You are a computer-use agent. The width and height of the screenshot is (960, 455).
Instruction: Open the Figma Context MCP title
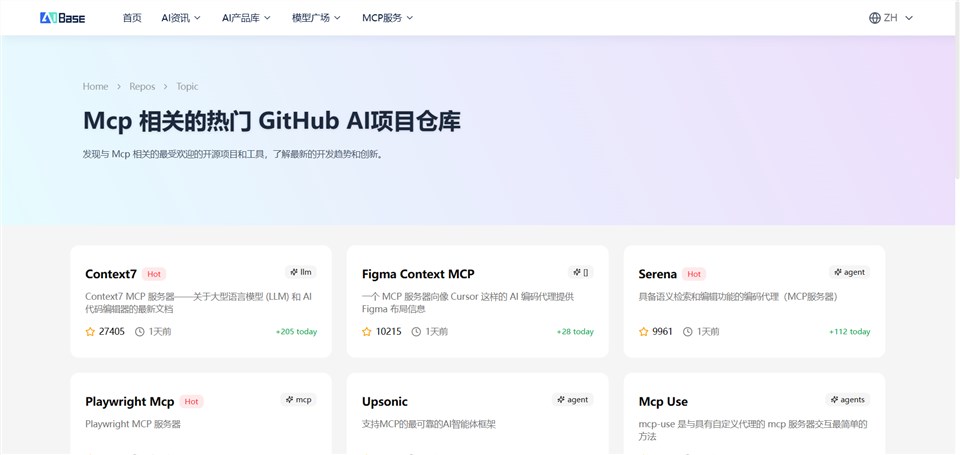pos(418,274)
